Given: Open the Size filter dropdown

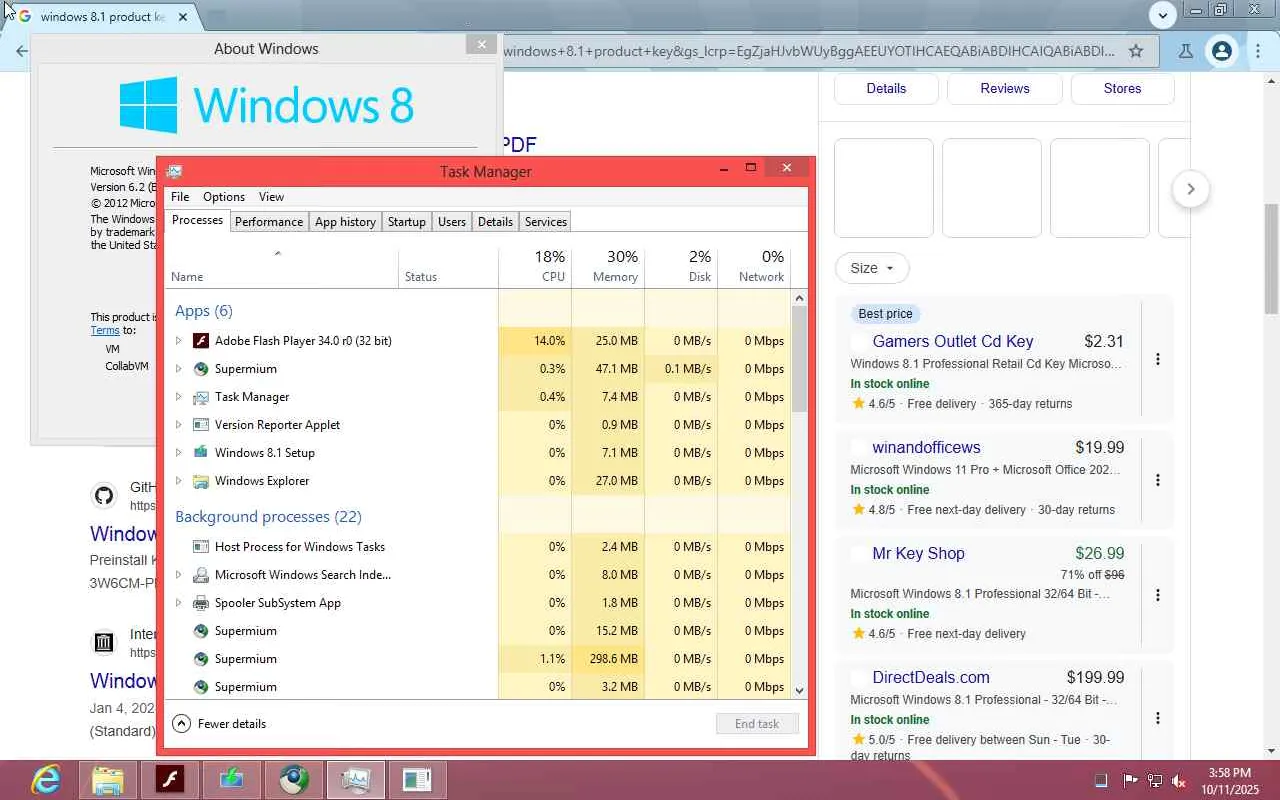Looking at the screenshot, I should coord(872,268).
